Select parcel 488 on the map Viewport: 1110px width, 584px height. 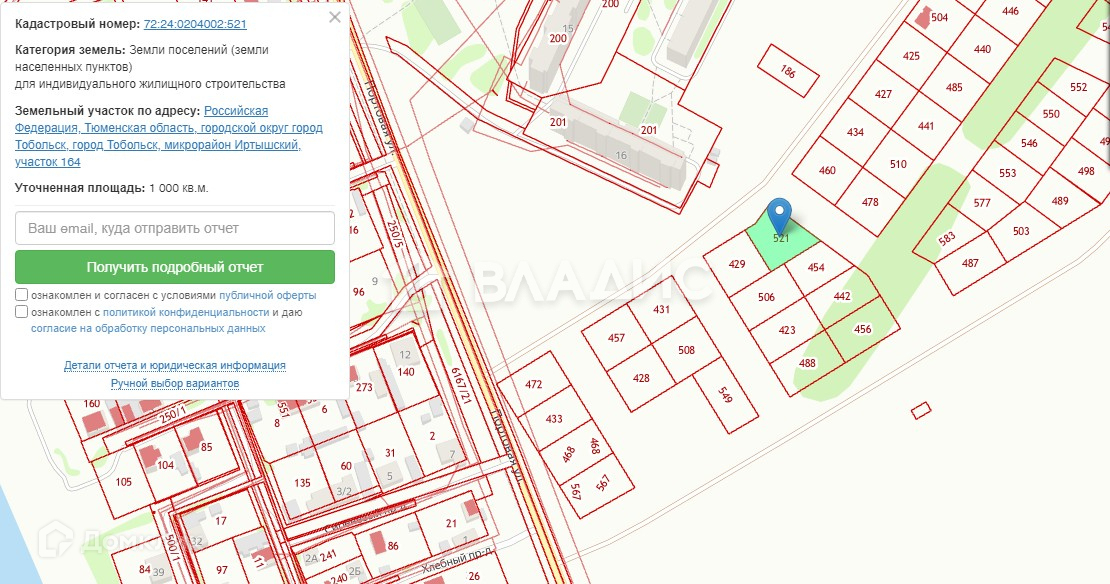pyautogui.click(x=807, y=363)
